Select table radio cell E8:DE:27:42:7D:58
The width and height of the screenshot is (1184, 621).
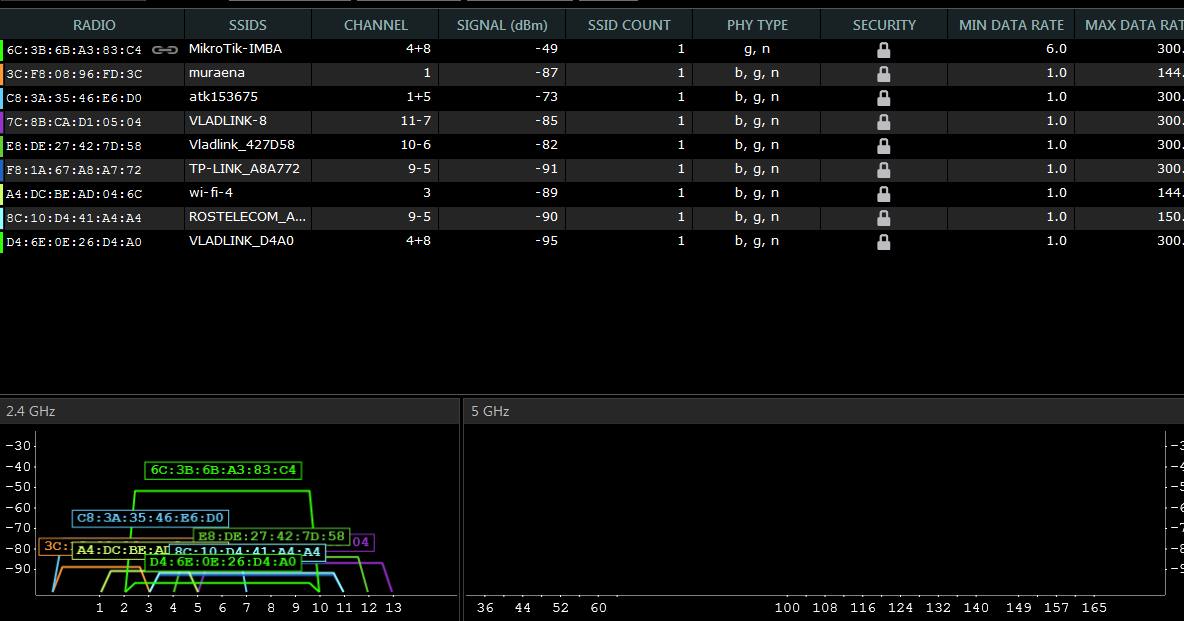point(74,146)
